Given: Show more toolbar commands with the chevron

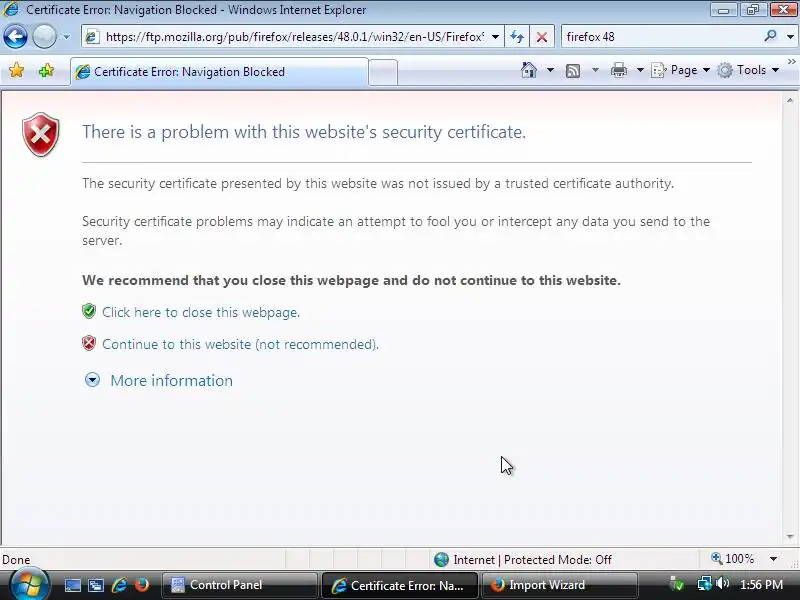Looking at the screenshot, I should click(791, 62).
